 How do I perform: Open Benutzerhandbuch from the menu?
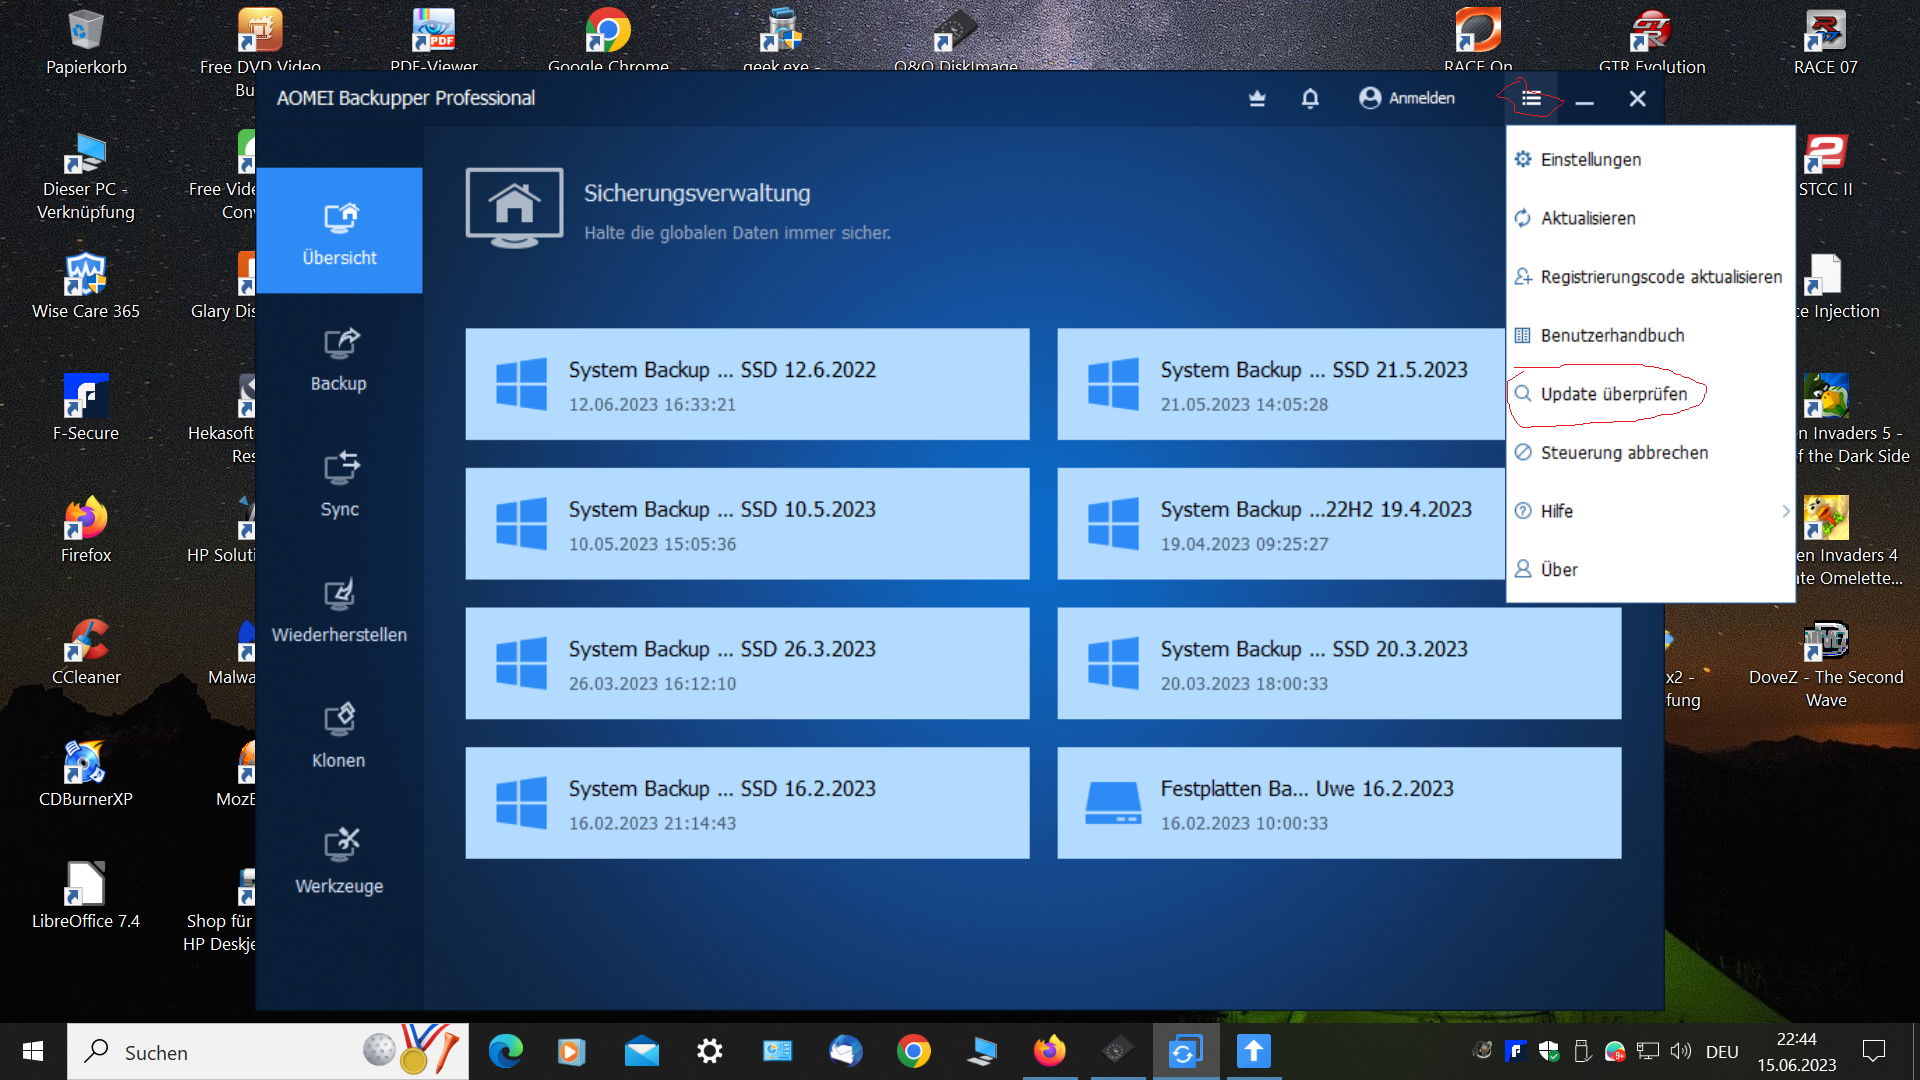tap(1611, 336)
